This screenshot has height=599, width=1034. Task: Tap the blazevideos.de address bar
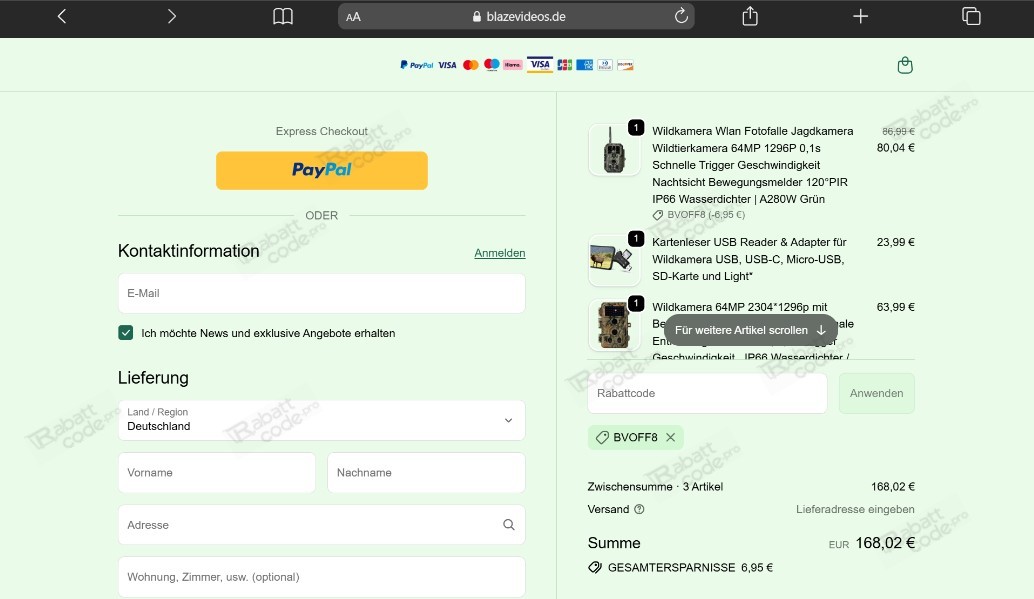coord(516,16)
